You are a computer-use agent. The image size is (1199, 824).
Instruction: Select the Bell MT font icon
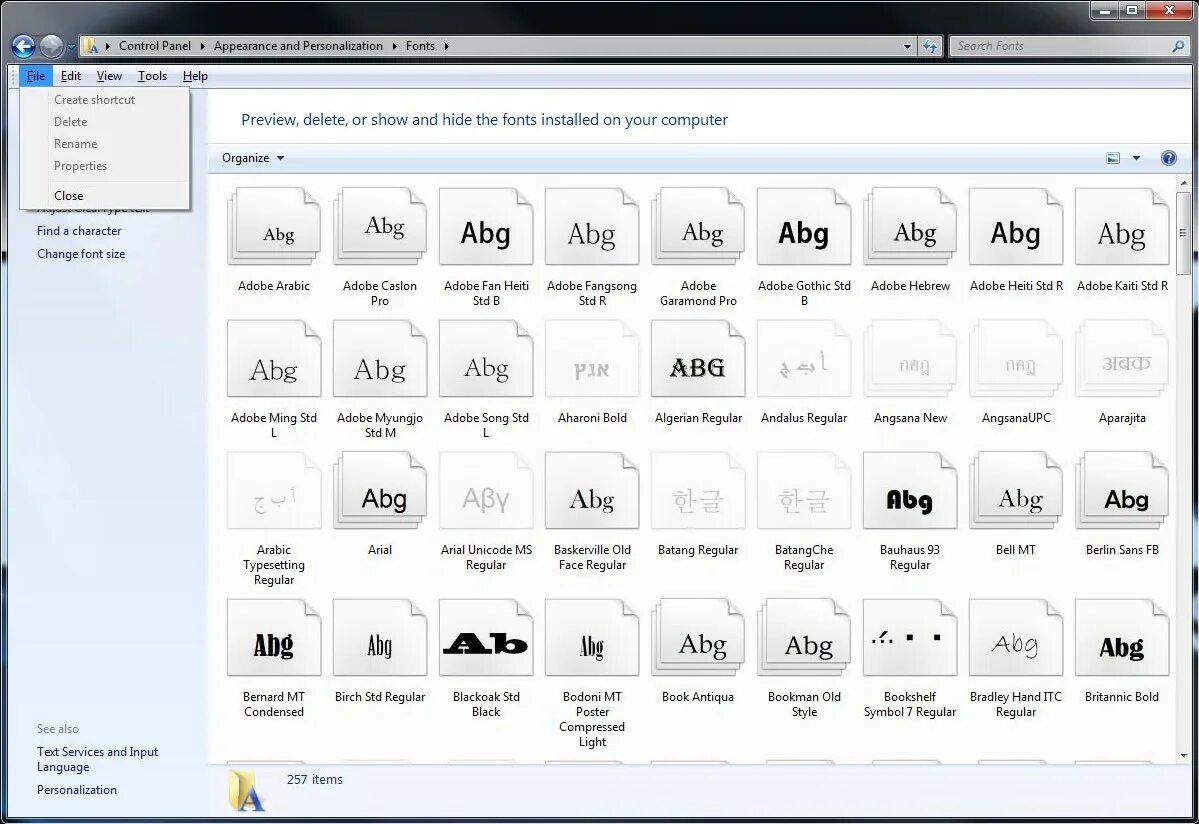[1015, 490]
